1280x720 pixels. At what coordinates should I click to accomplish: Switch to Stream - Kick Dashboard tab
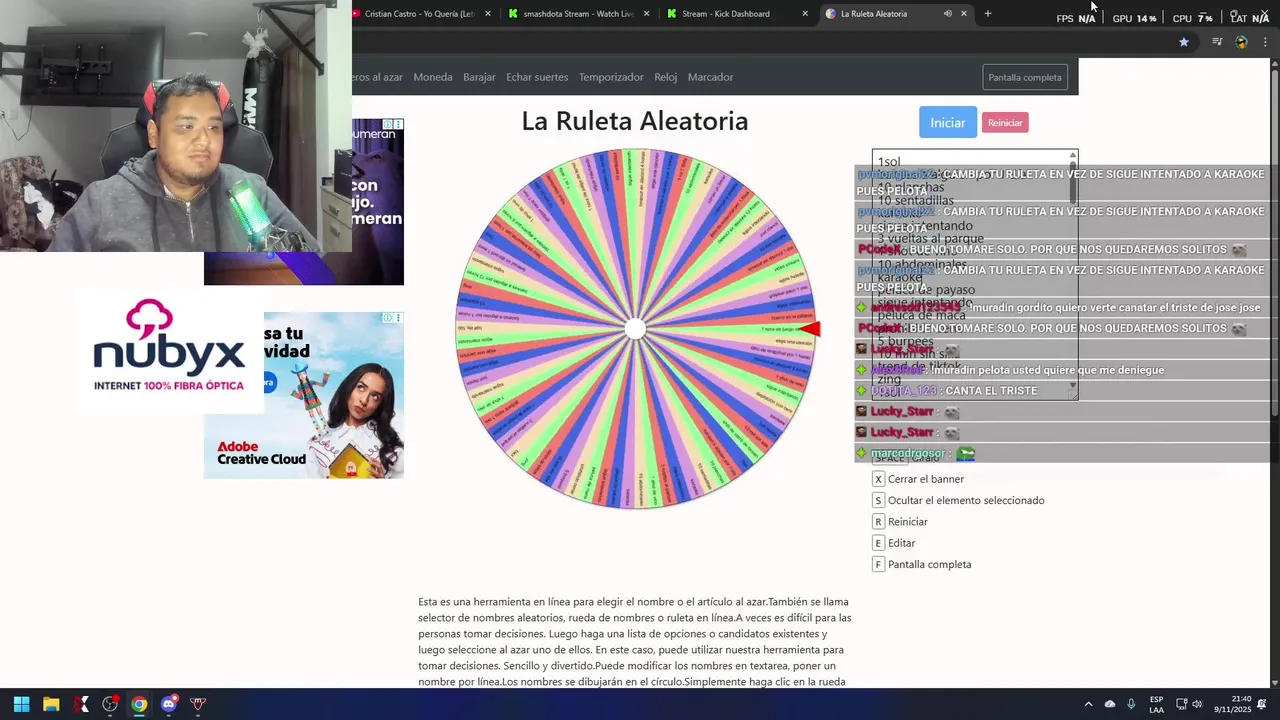[737, 14]
